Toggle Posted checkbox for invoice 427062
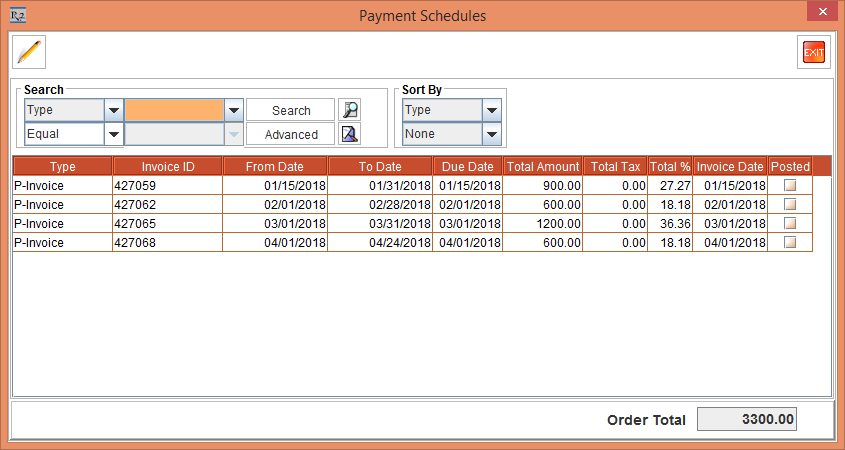The height and width of the screenshot is (450, 845). tap(790, 205)
